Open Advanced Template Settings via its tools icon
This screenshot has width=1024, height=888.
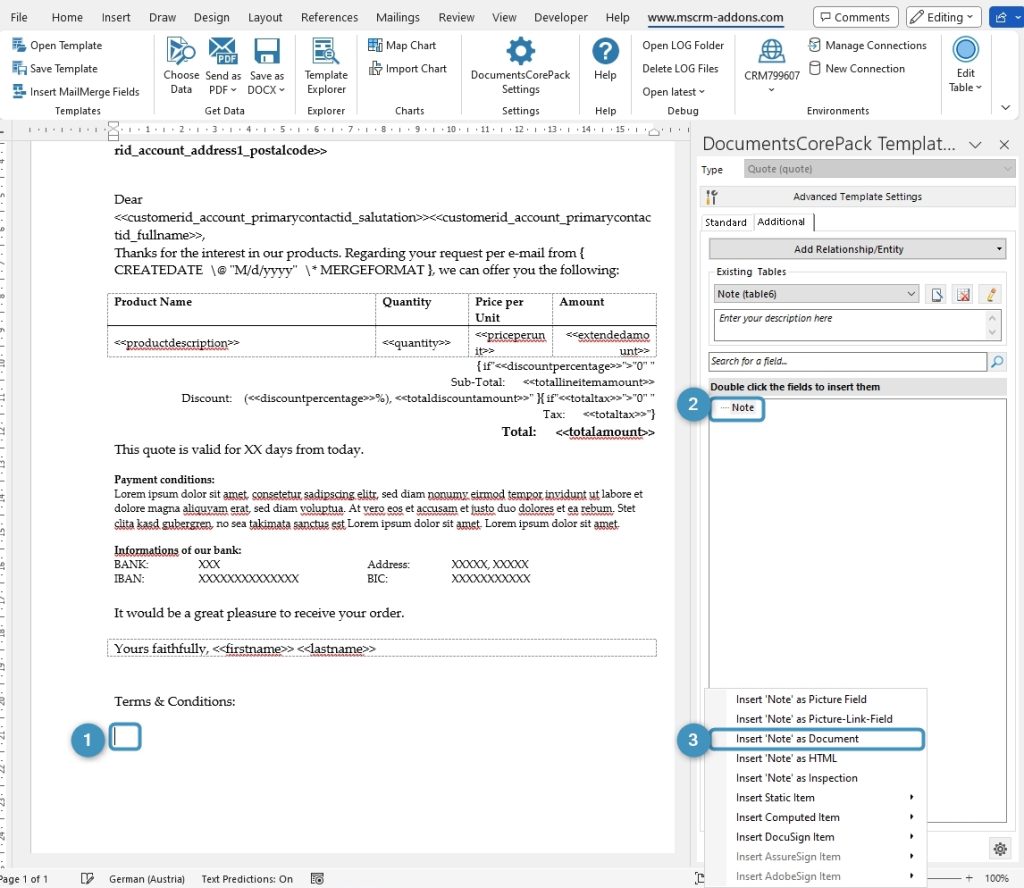[x=714, y=197]
